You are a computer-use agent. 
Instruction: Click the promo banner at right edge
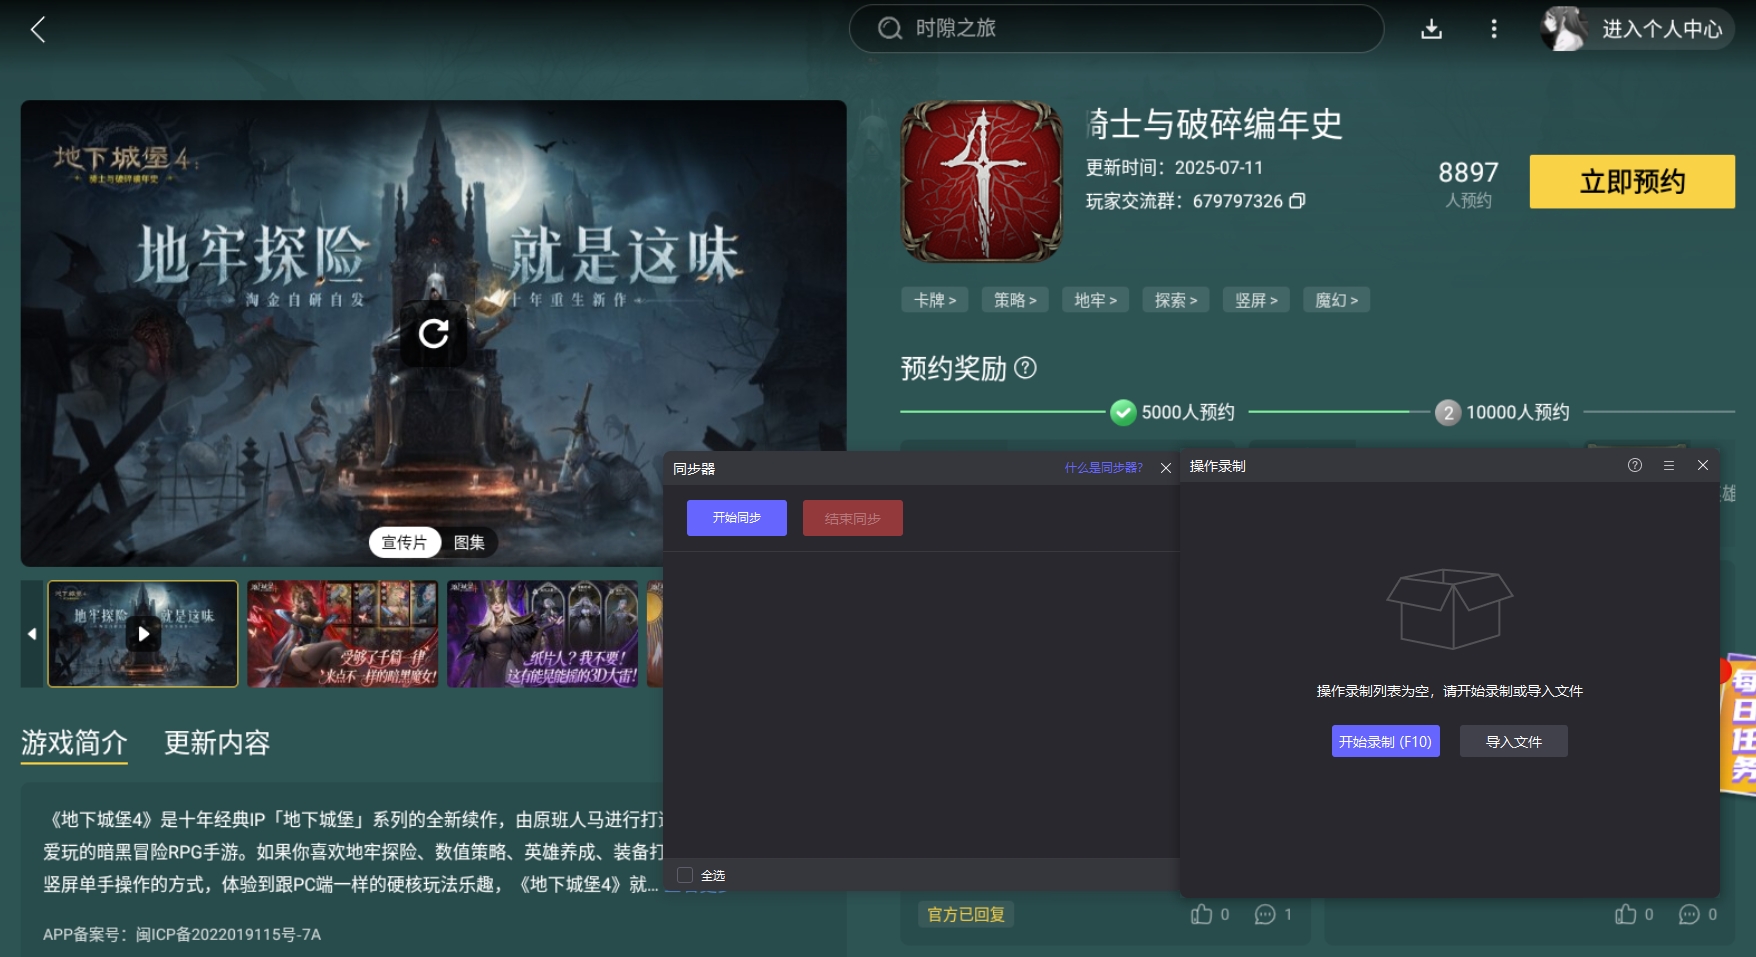click(1739, 724)
